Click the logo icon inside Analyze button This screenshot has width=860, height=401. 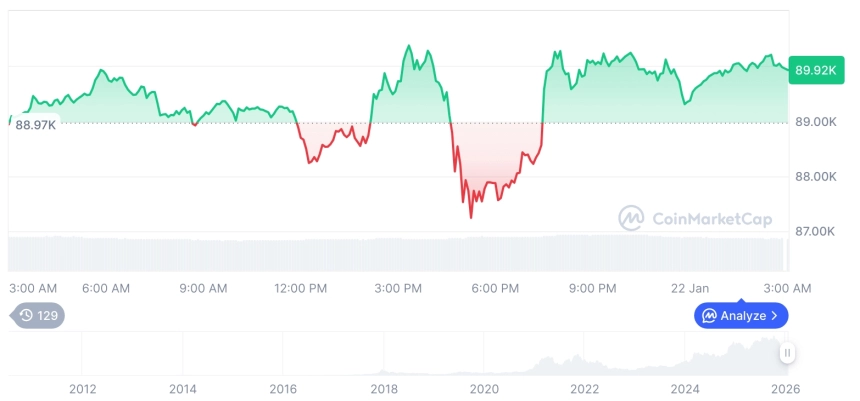pos(709,316)
